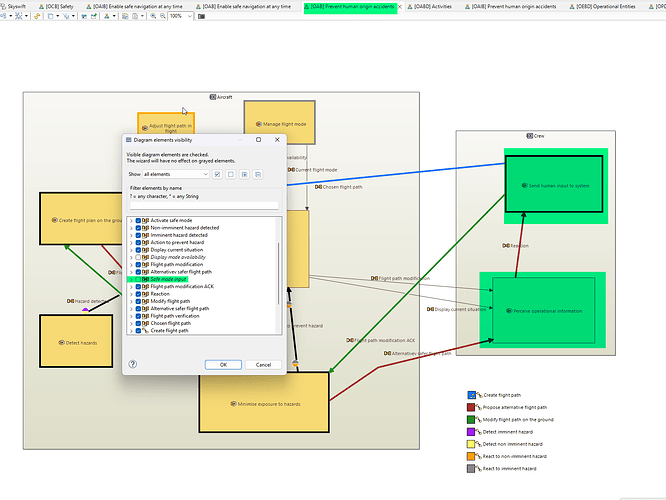666x500 pixels.
Task: Click the zoom in magnifier icon
Action: (x=152, y=17)
